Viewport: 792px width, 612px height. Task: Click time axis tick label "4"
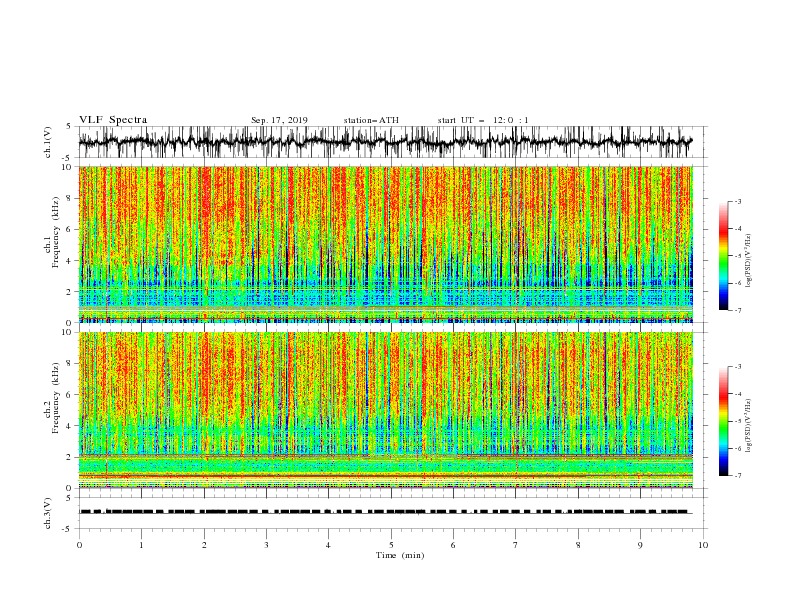328,545
